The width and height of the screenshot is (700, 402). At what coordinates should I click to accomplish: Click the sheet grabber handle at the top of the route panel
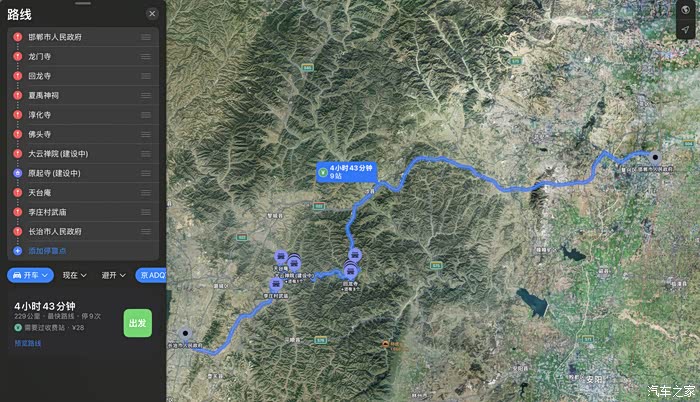pyautogui.click(x=83, y=4)
